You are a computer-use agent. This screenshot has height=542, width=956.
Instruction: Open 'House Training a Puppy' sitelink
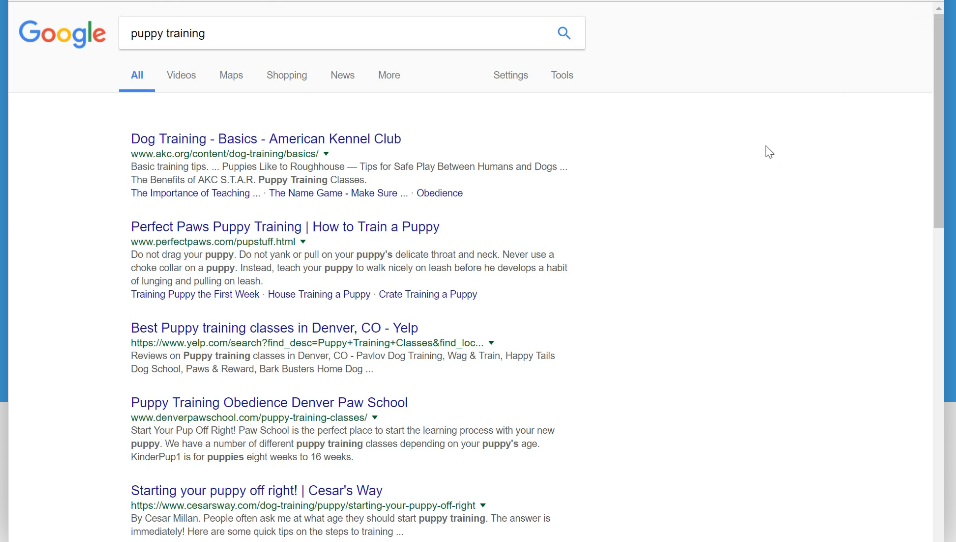tap(319, 294)
